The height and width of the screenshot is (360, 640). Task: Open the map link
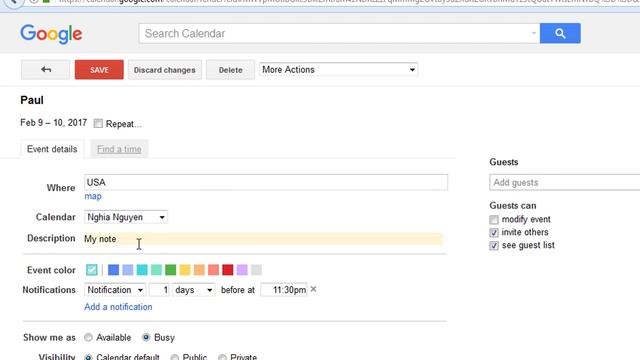pyautogui.click(x=93, y=196)
